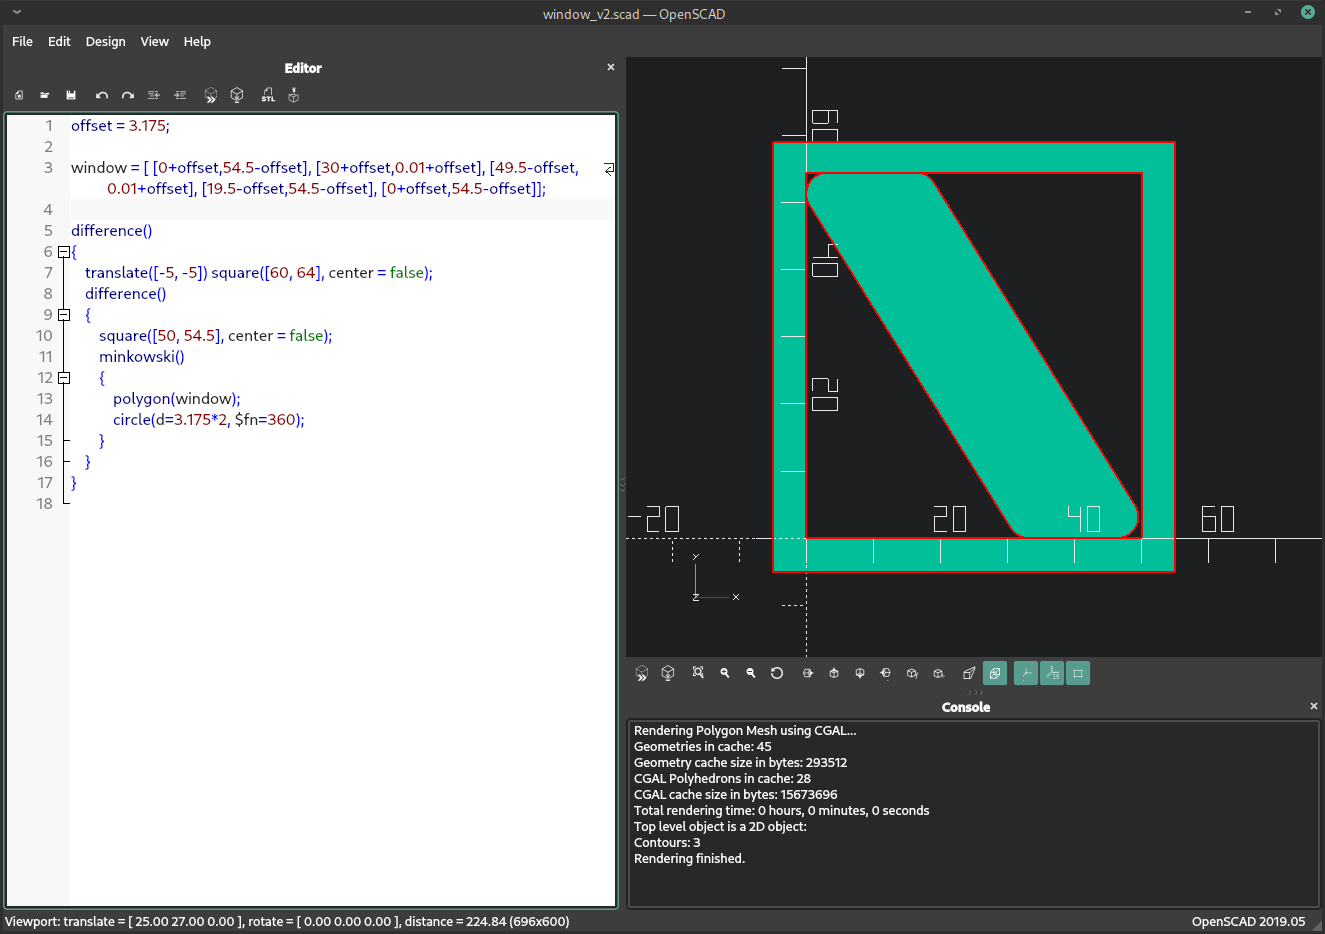
Task: Collapse the code fold at line 6
Action: [64, 252]
